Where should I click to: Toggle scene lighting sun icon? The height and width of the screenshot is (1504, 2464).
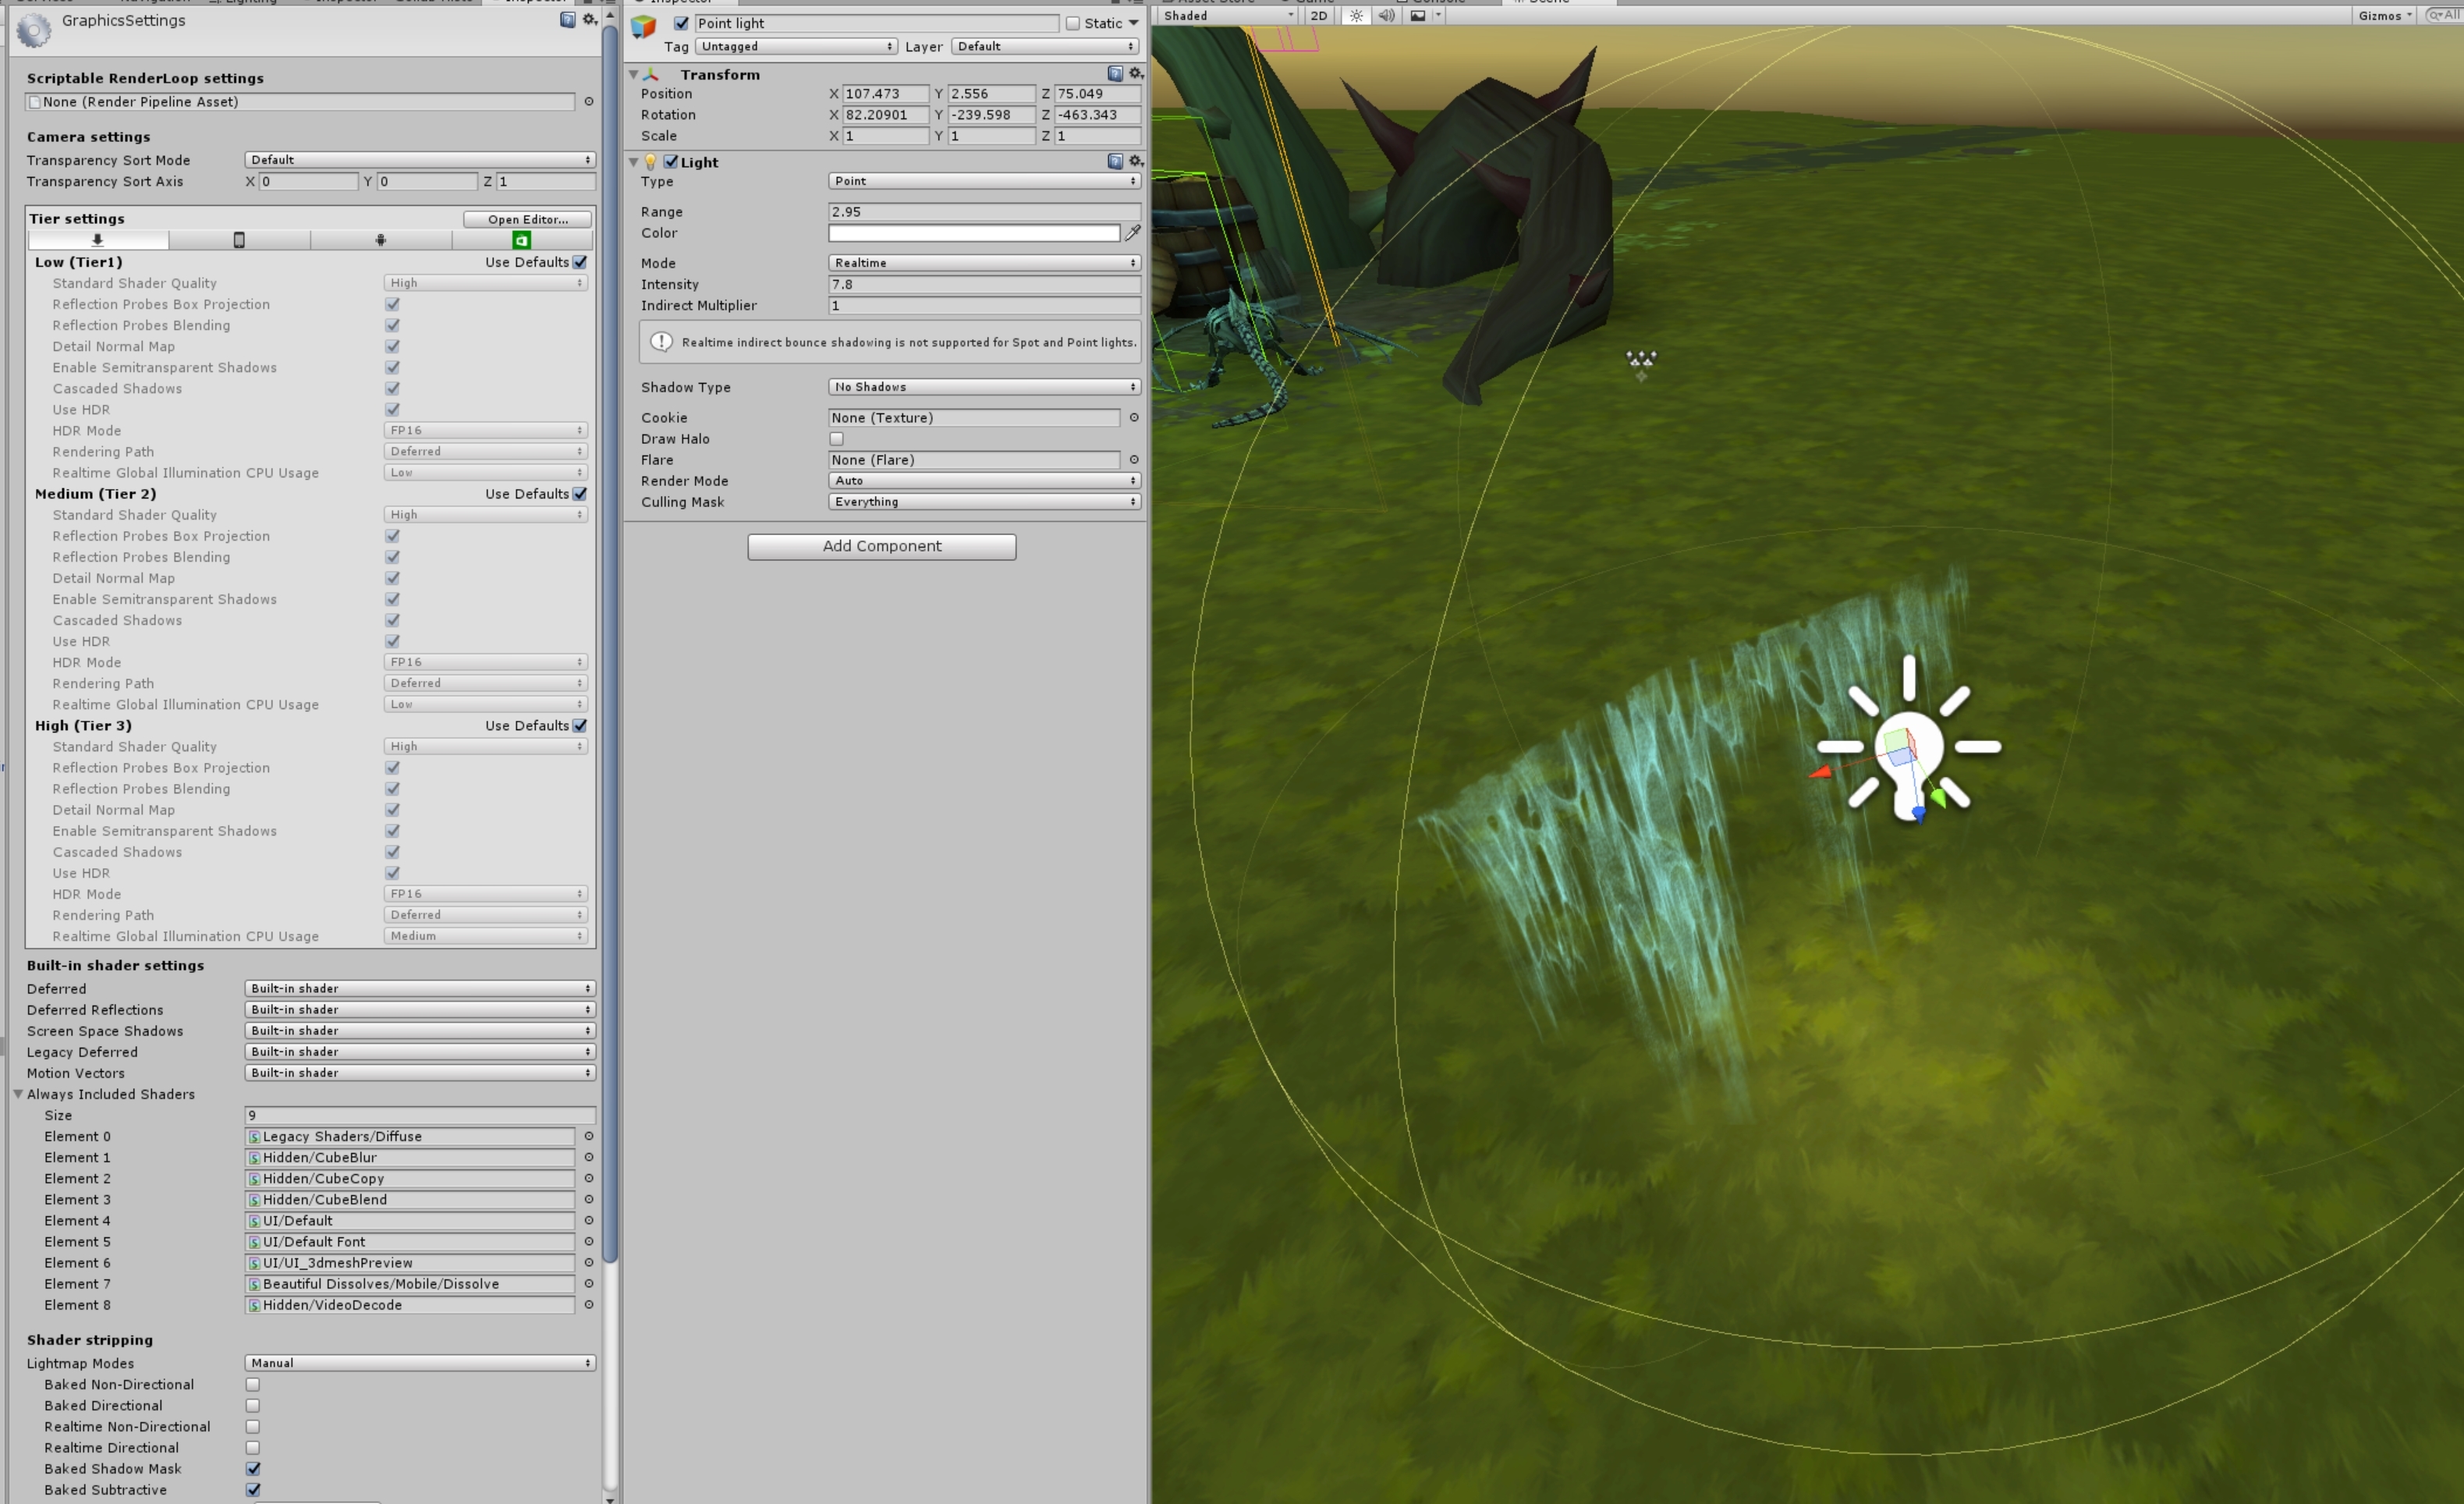(1356, 15)
